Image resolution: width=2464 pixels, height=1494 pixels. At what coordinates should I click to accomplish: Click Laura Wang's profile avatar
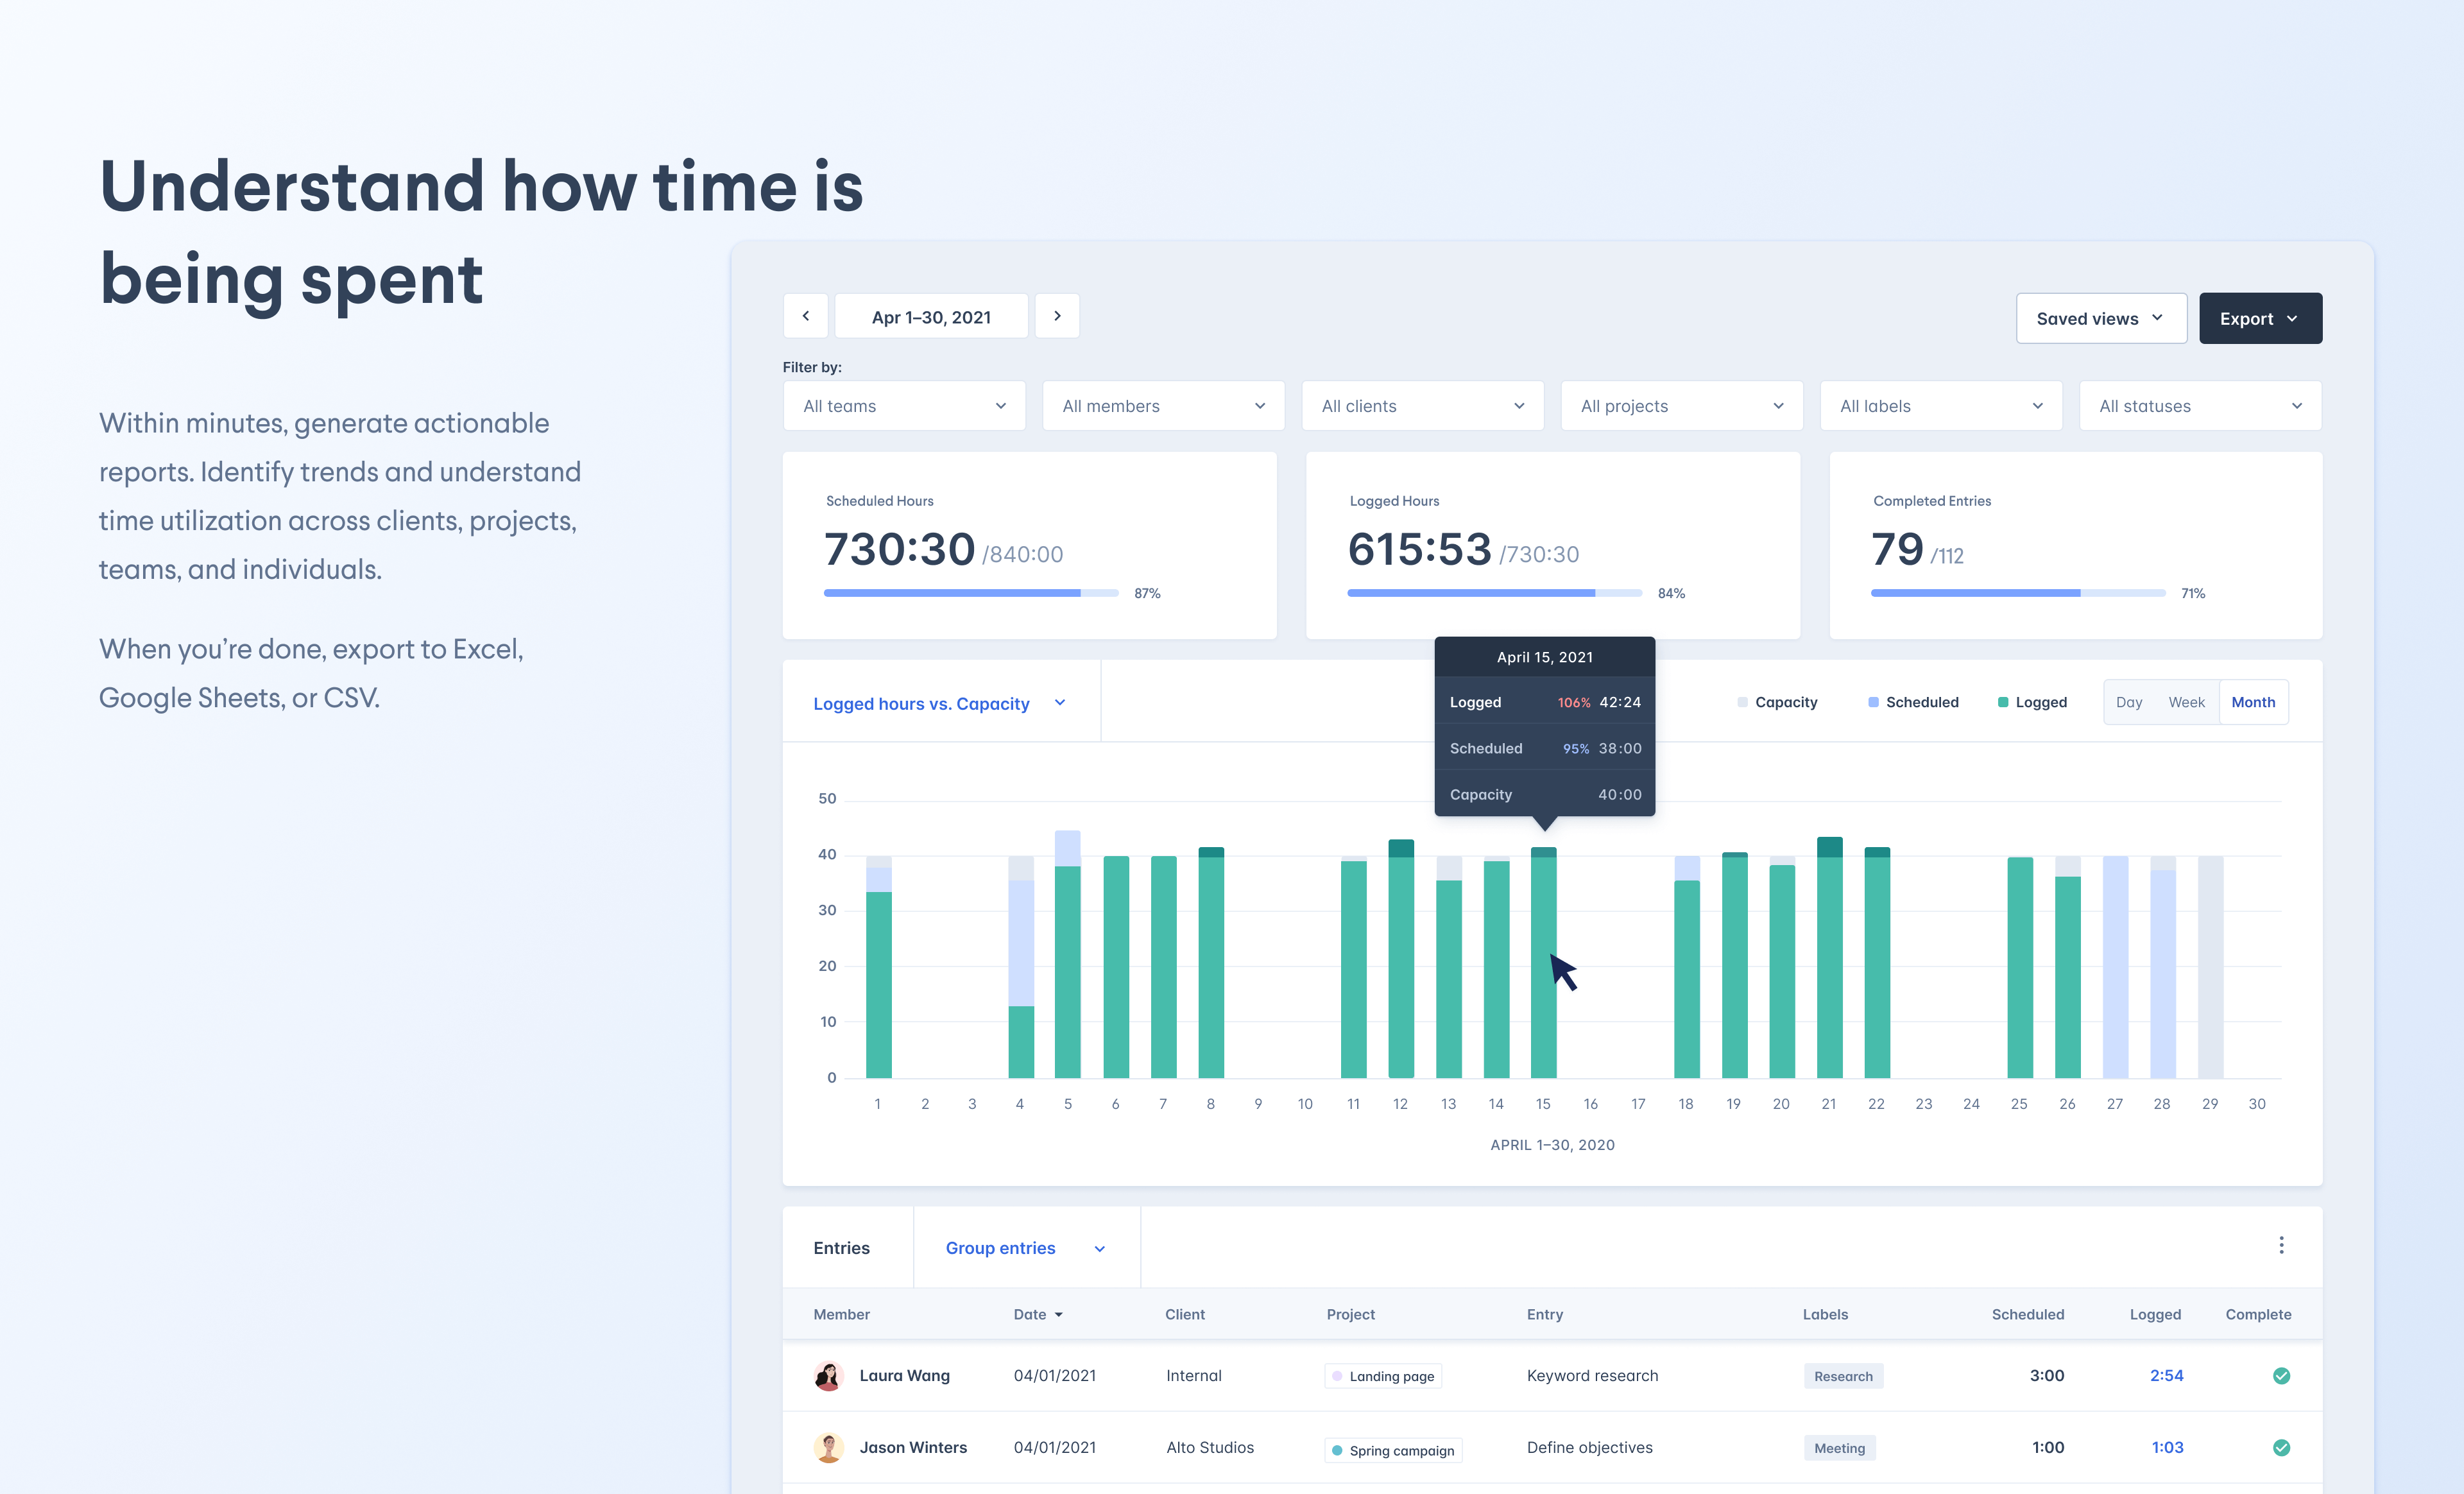point(828,1375)
